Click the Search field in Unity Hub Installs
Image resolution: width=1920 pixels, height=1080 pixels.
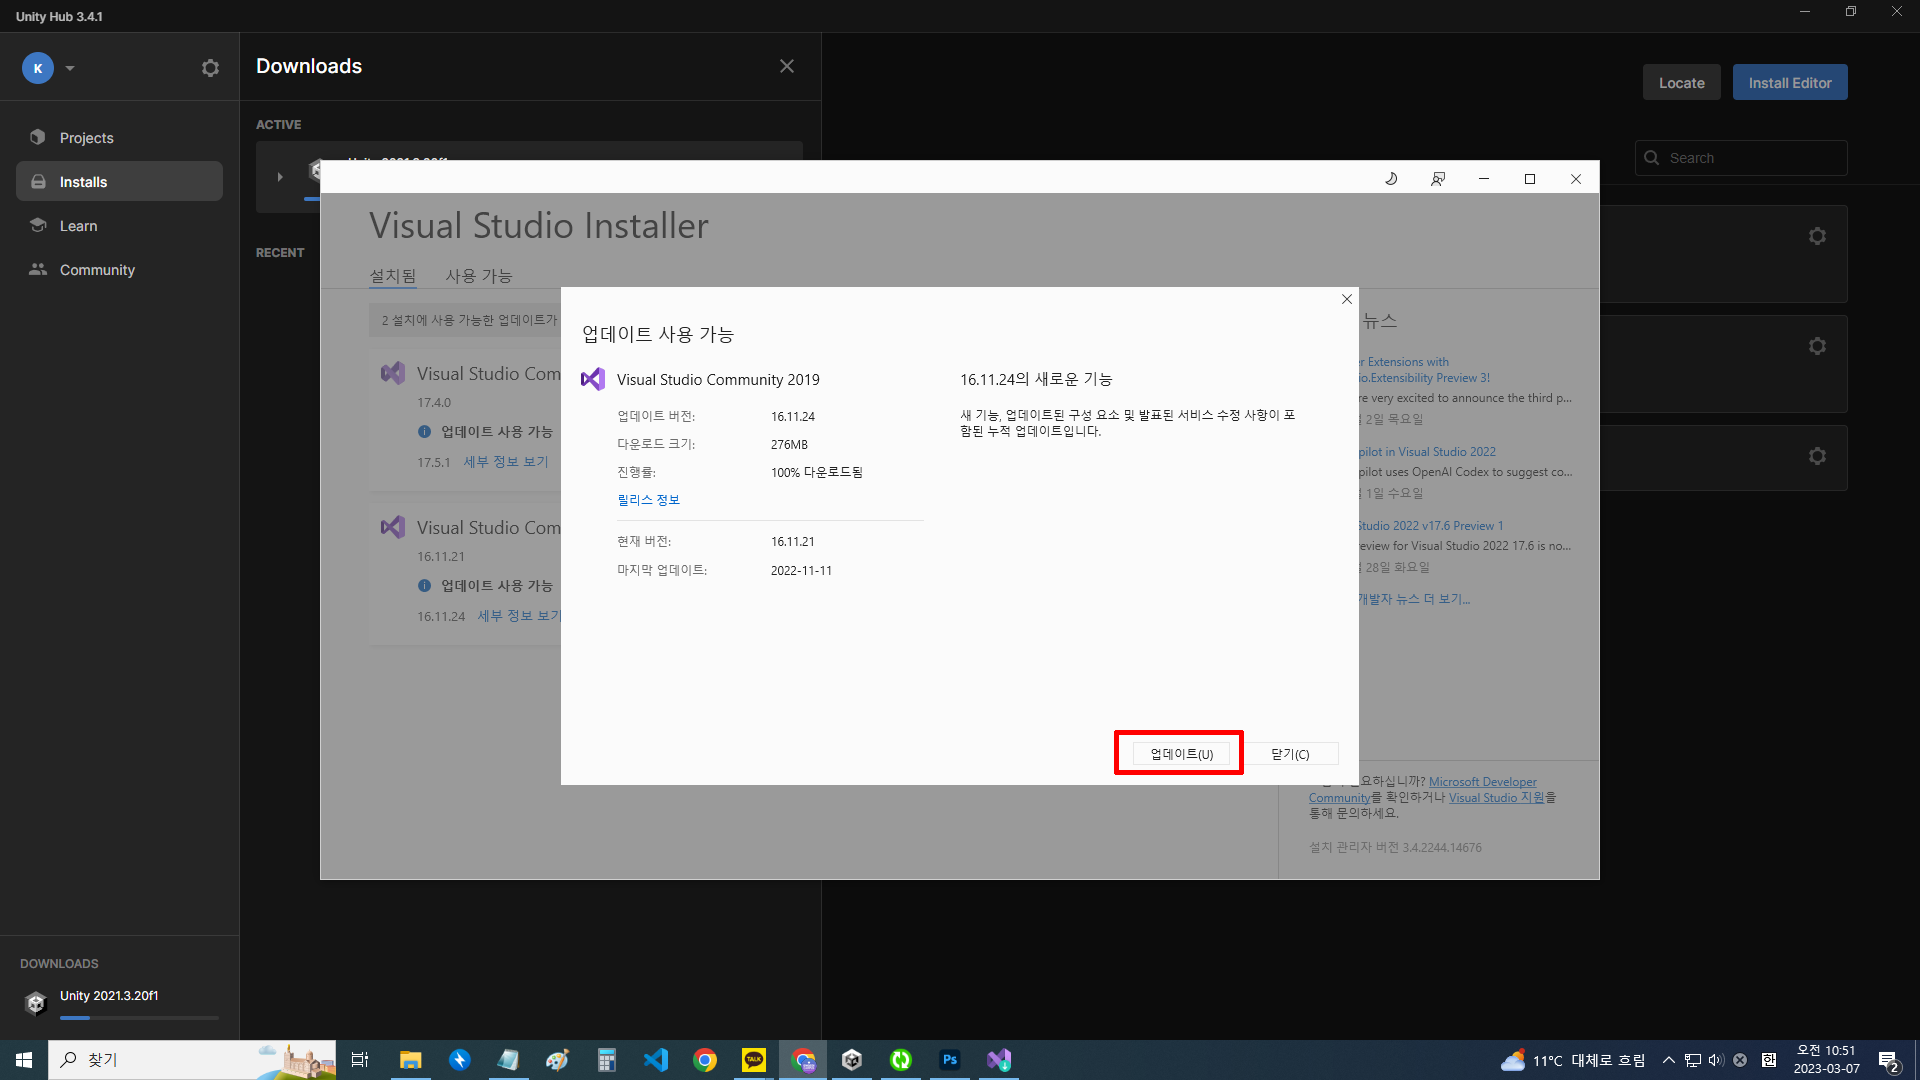1740,158
